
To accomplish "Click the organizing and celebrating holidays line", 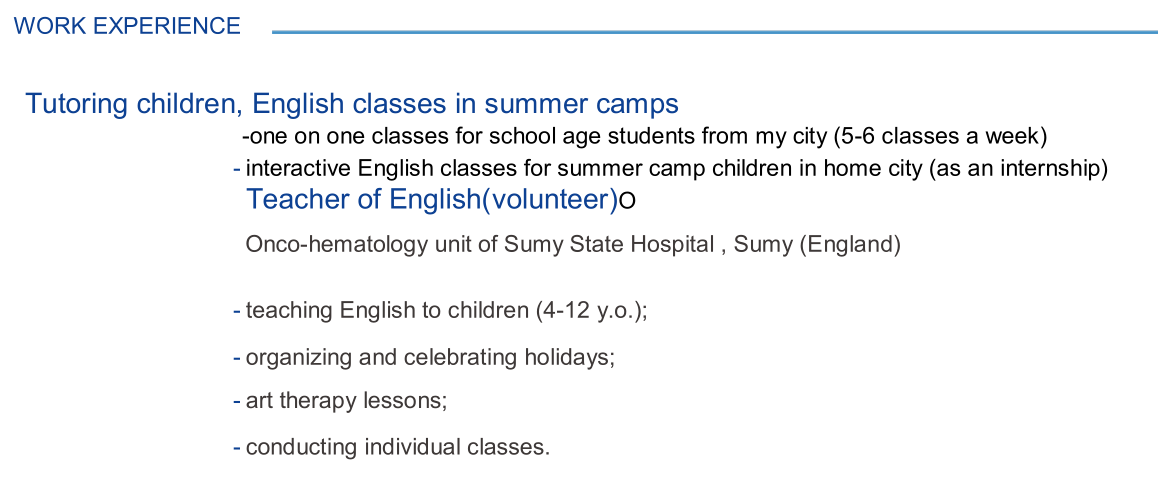I will (x=430, y=357).
